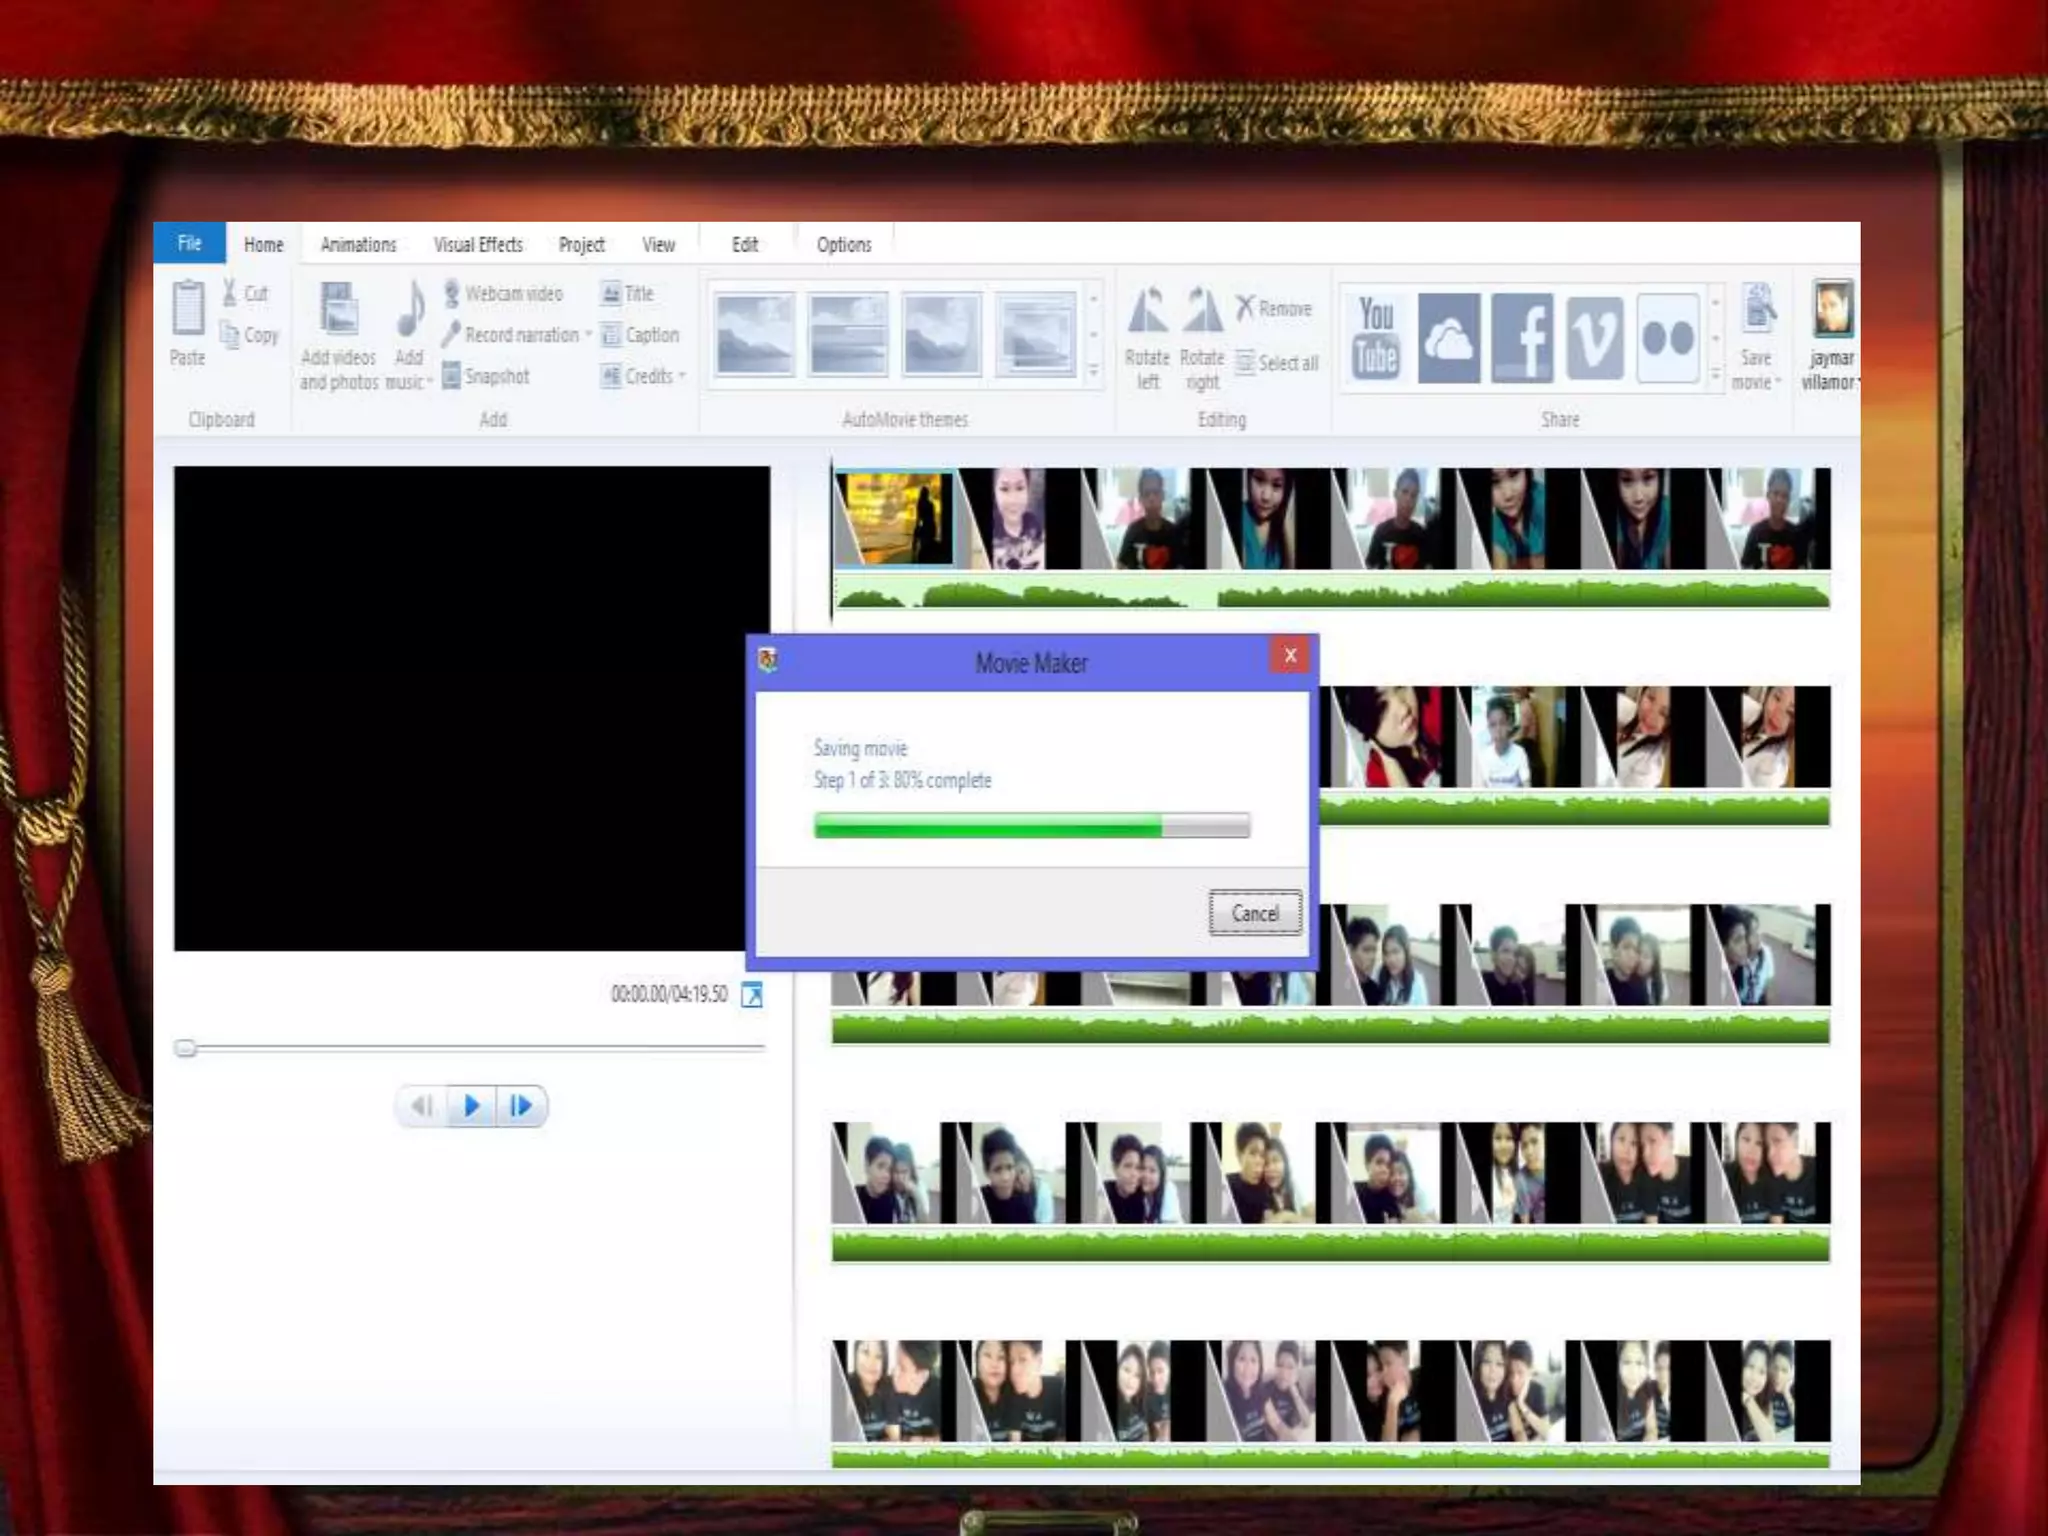Click the preview seek slider handle
The width and height of the screenshot is (2048, 1536).
[185, 1048]
